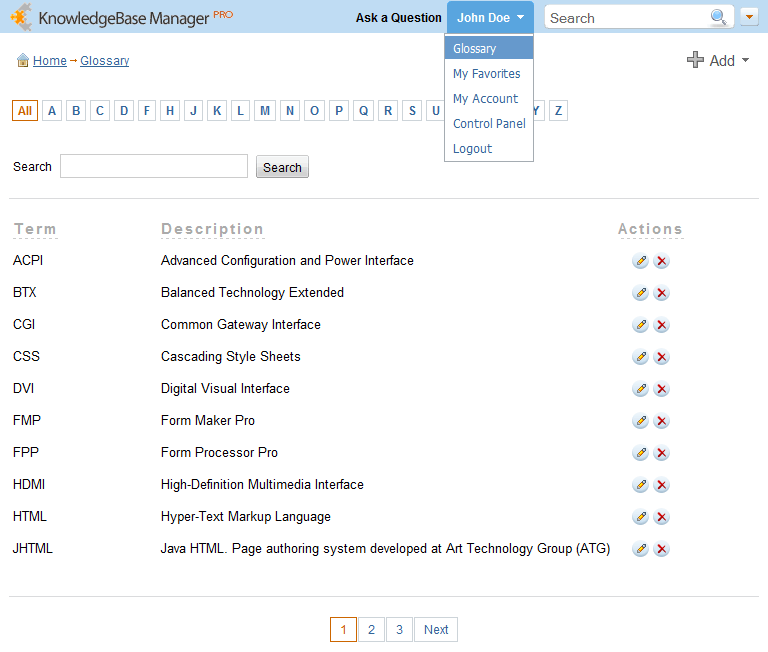
Task: Delete the HDMI glossary term
Action: 661,485
